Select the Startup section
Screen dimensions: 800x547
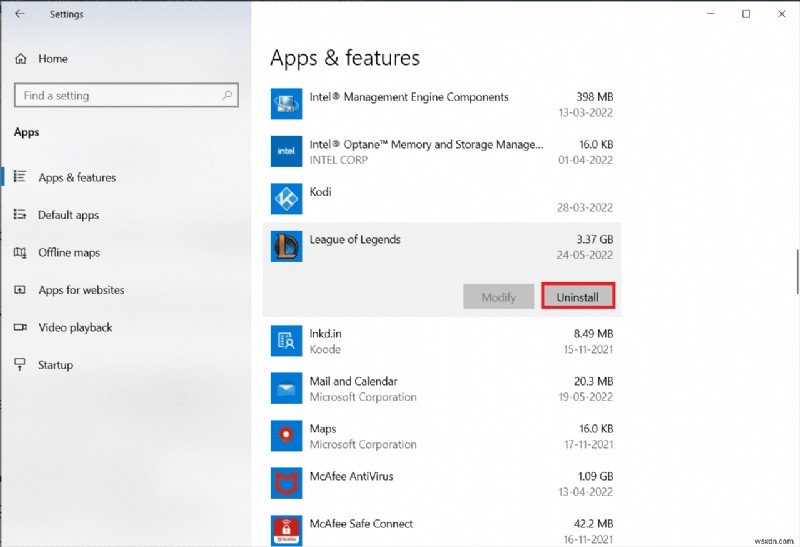pos(55,365)
